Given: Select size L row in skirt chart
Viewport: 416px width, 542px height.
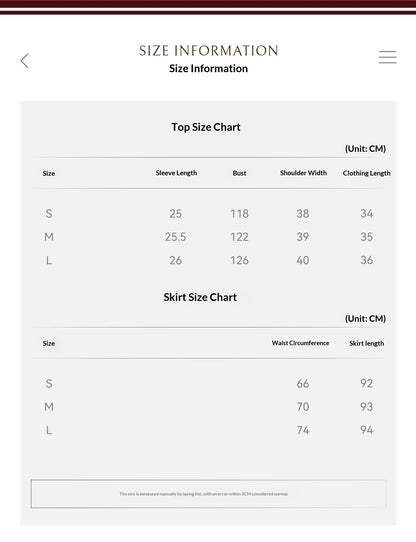Looking at the screenshot, I should (x=209, y=430).
